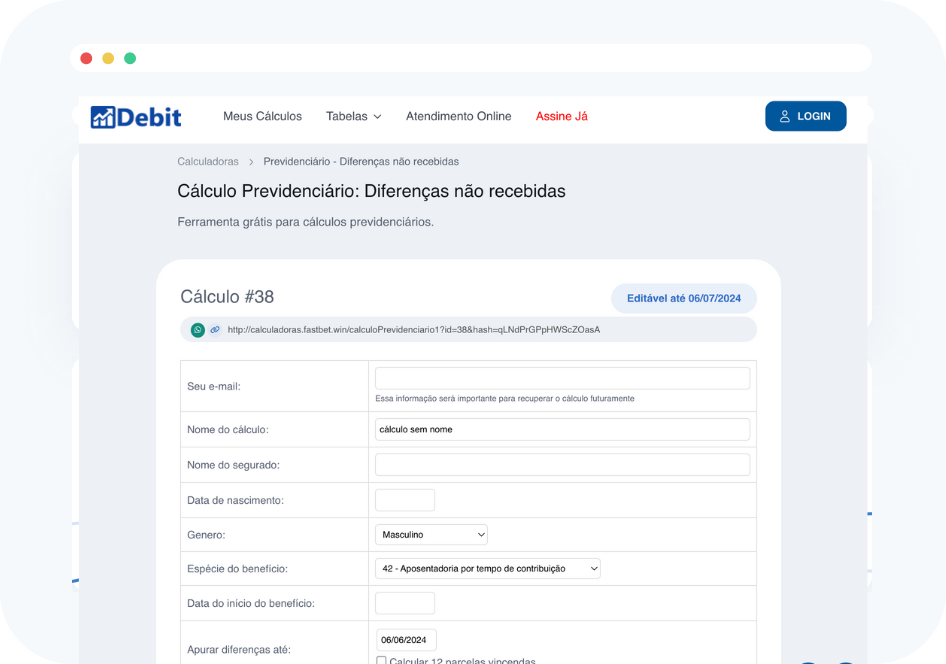Select the Nome do segurado input box
946x664 pixels.
pyautogui.click(x=562, y=464)
